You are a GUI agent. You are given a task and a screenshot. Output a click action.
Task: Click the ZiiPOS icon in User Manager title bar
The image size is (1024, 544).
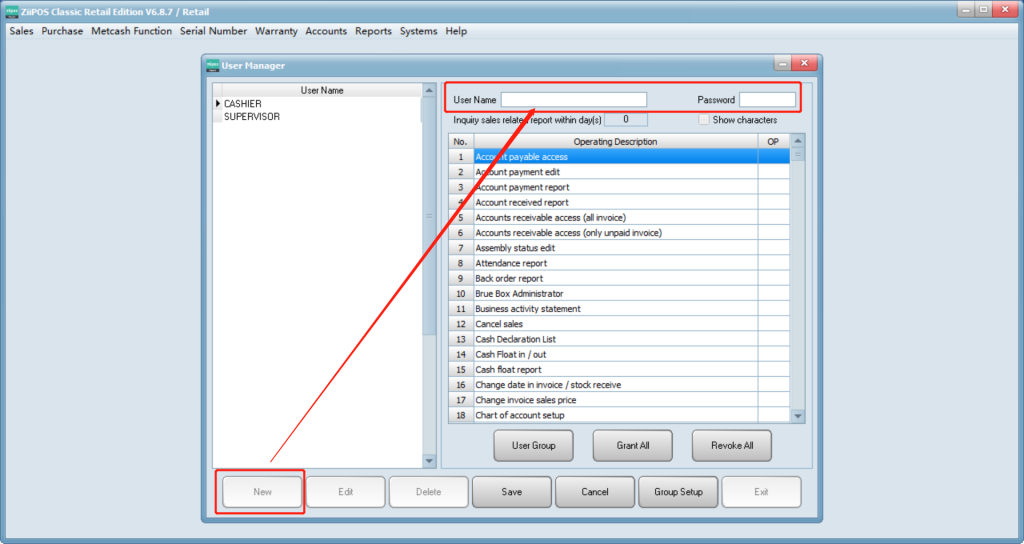[212, 66]
